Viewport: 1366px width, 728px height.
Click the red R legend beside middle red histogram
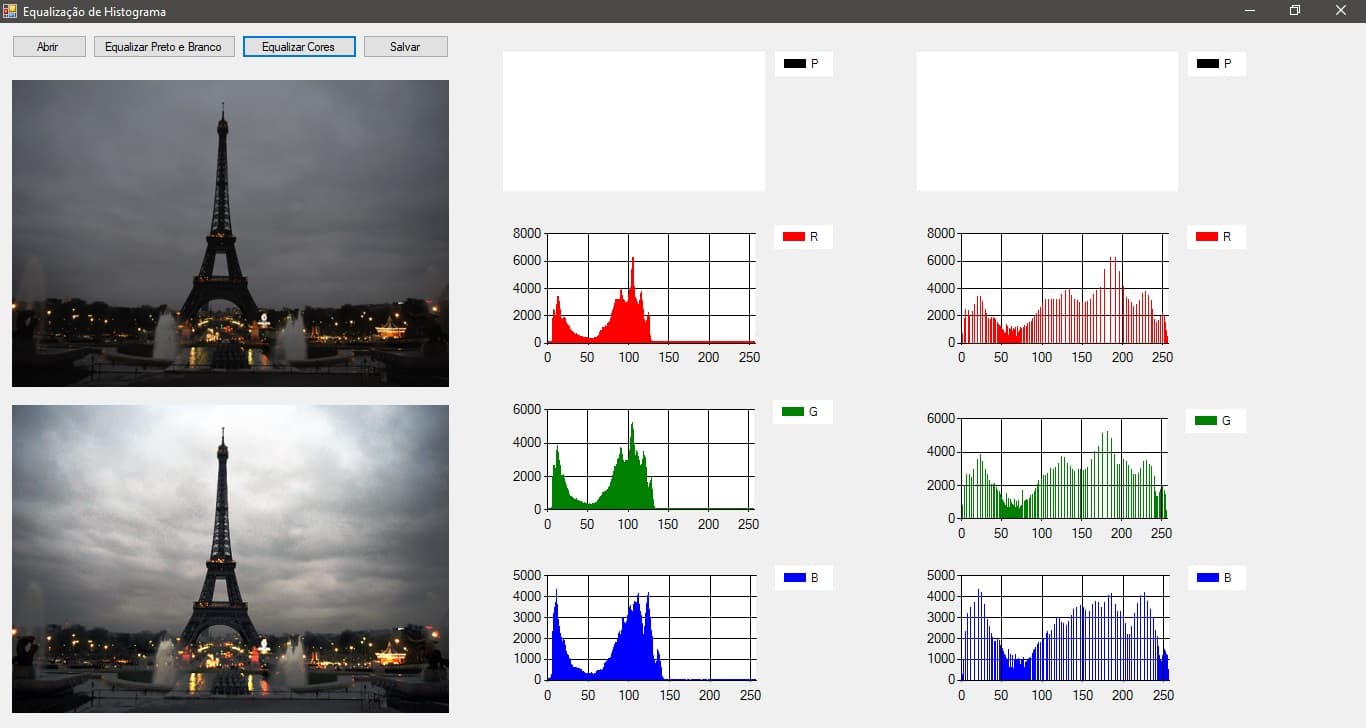pos(803,236)
